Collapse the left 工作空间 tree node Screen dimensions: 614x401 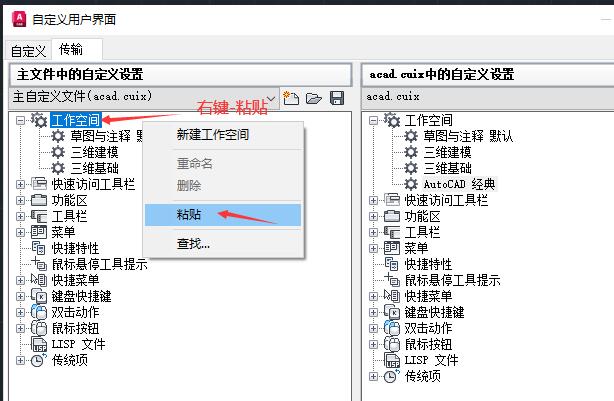[x=20, y=120]
